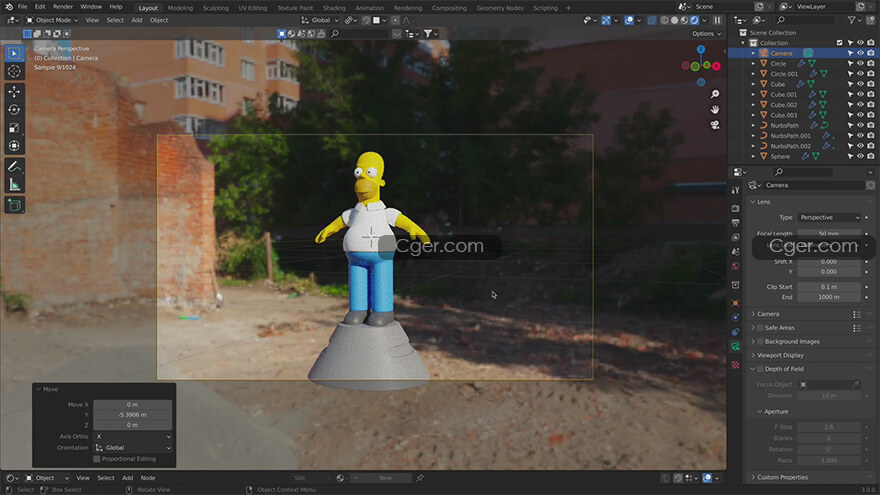This screenshot has width=880, height=495.
Task: Click the New material button in node editor
Action: click(386, 478)
